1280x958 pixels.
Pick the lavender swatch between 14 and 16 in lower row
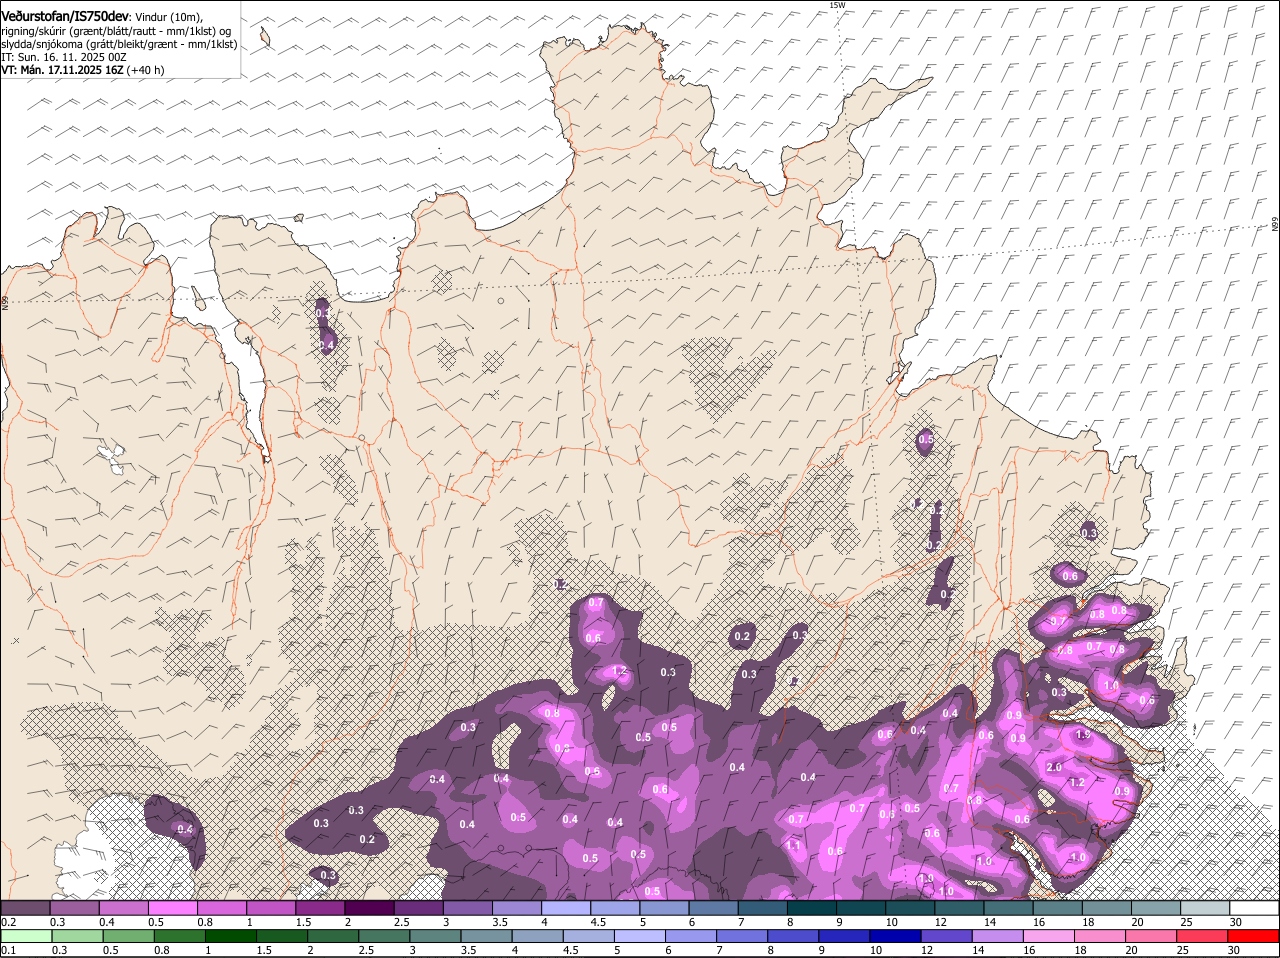996,936
